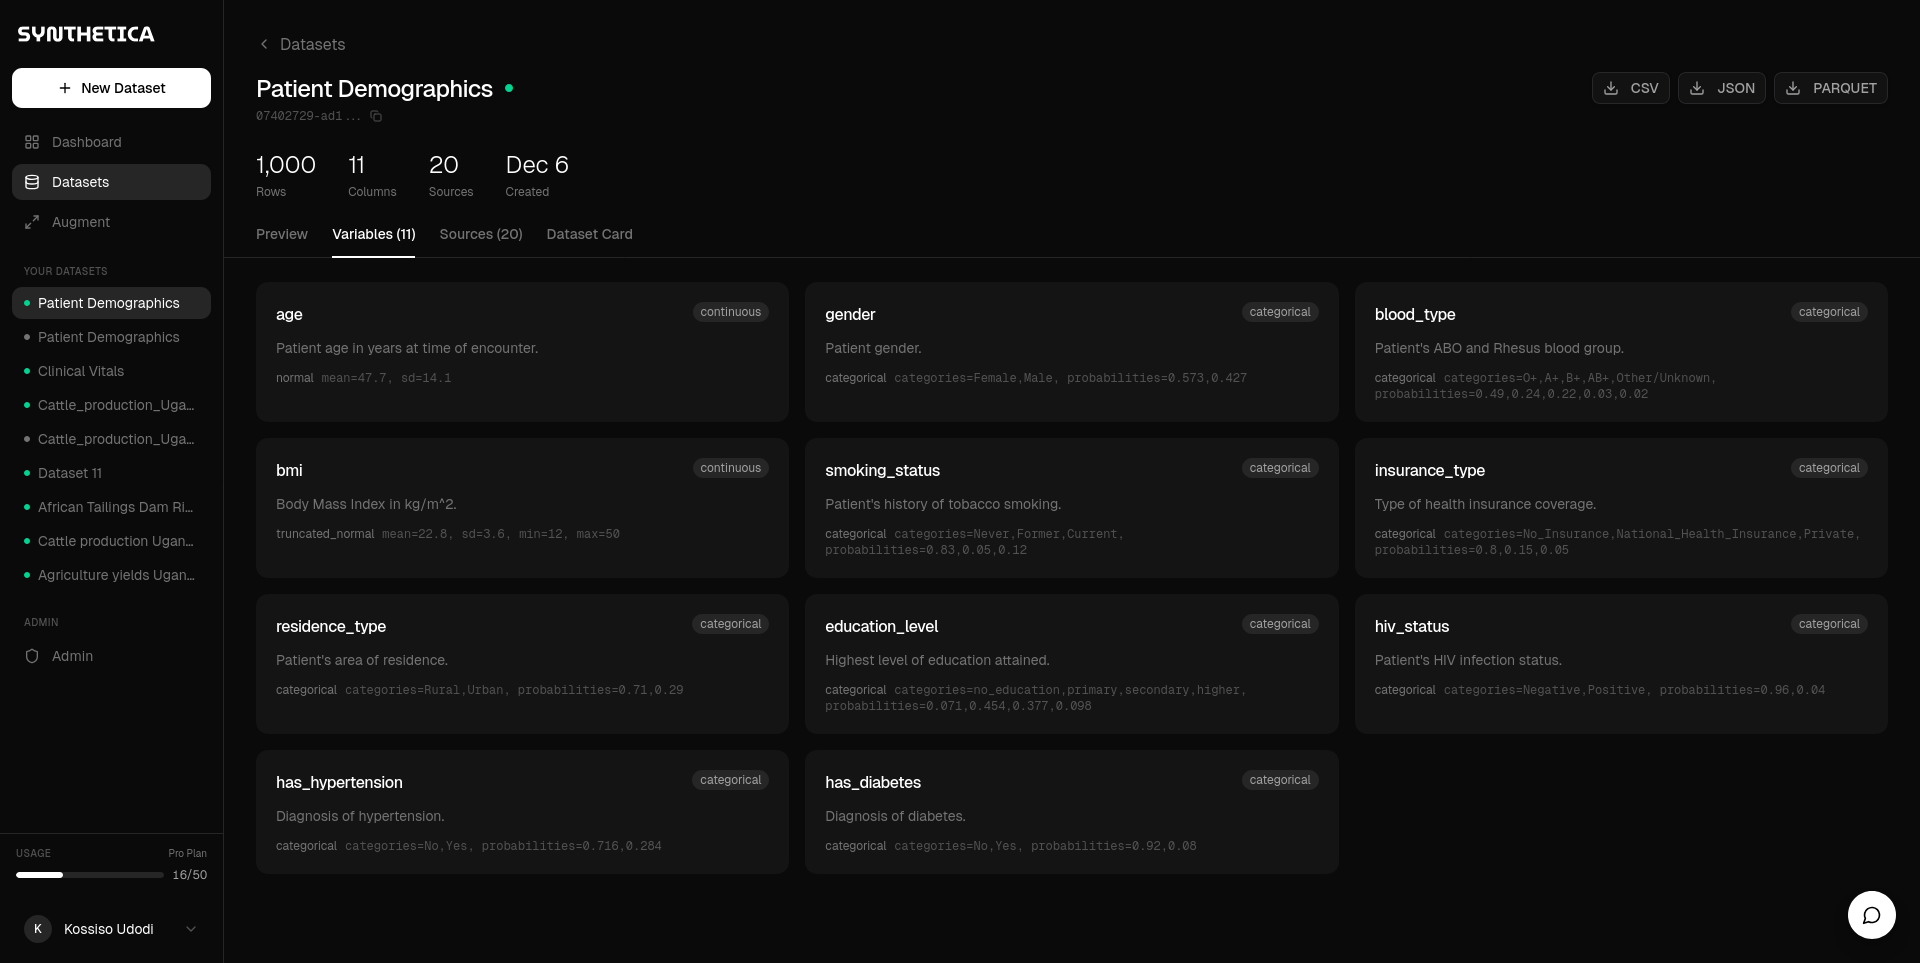Click the hiv_status variable name

point(1411,626)
